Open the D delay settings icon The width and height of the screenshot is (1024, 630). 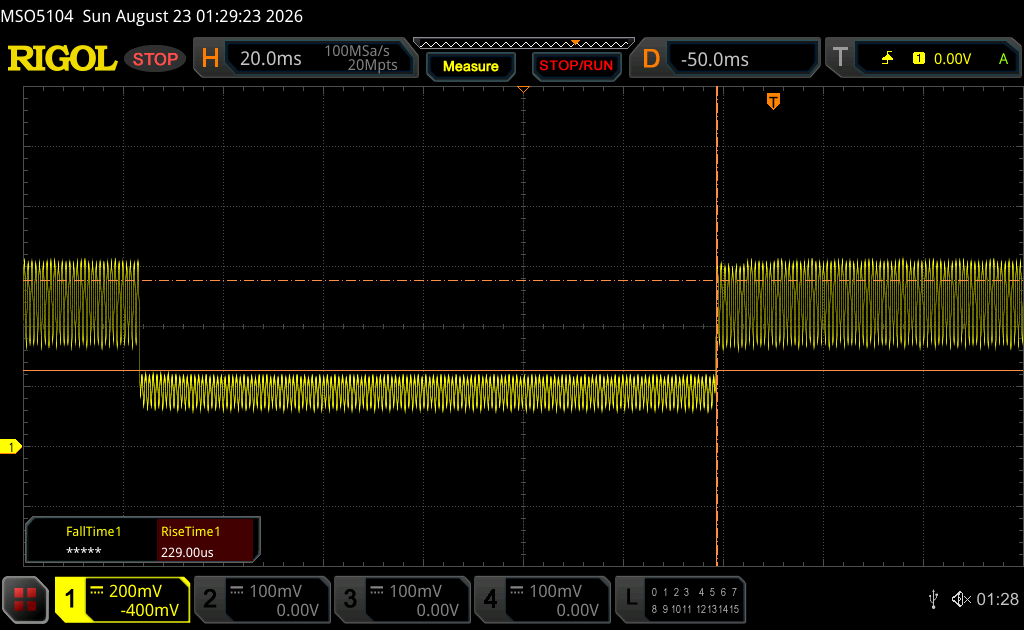pos(651,59)
